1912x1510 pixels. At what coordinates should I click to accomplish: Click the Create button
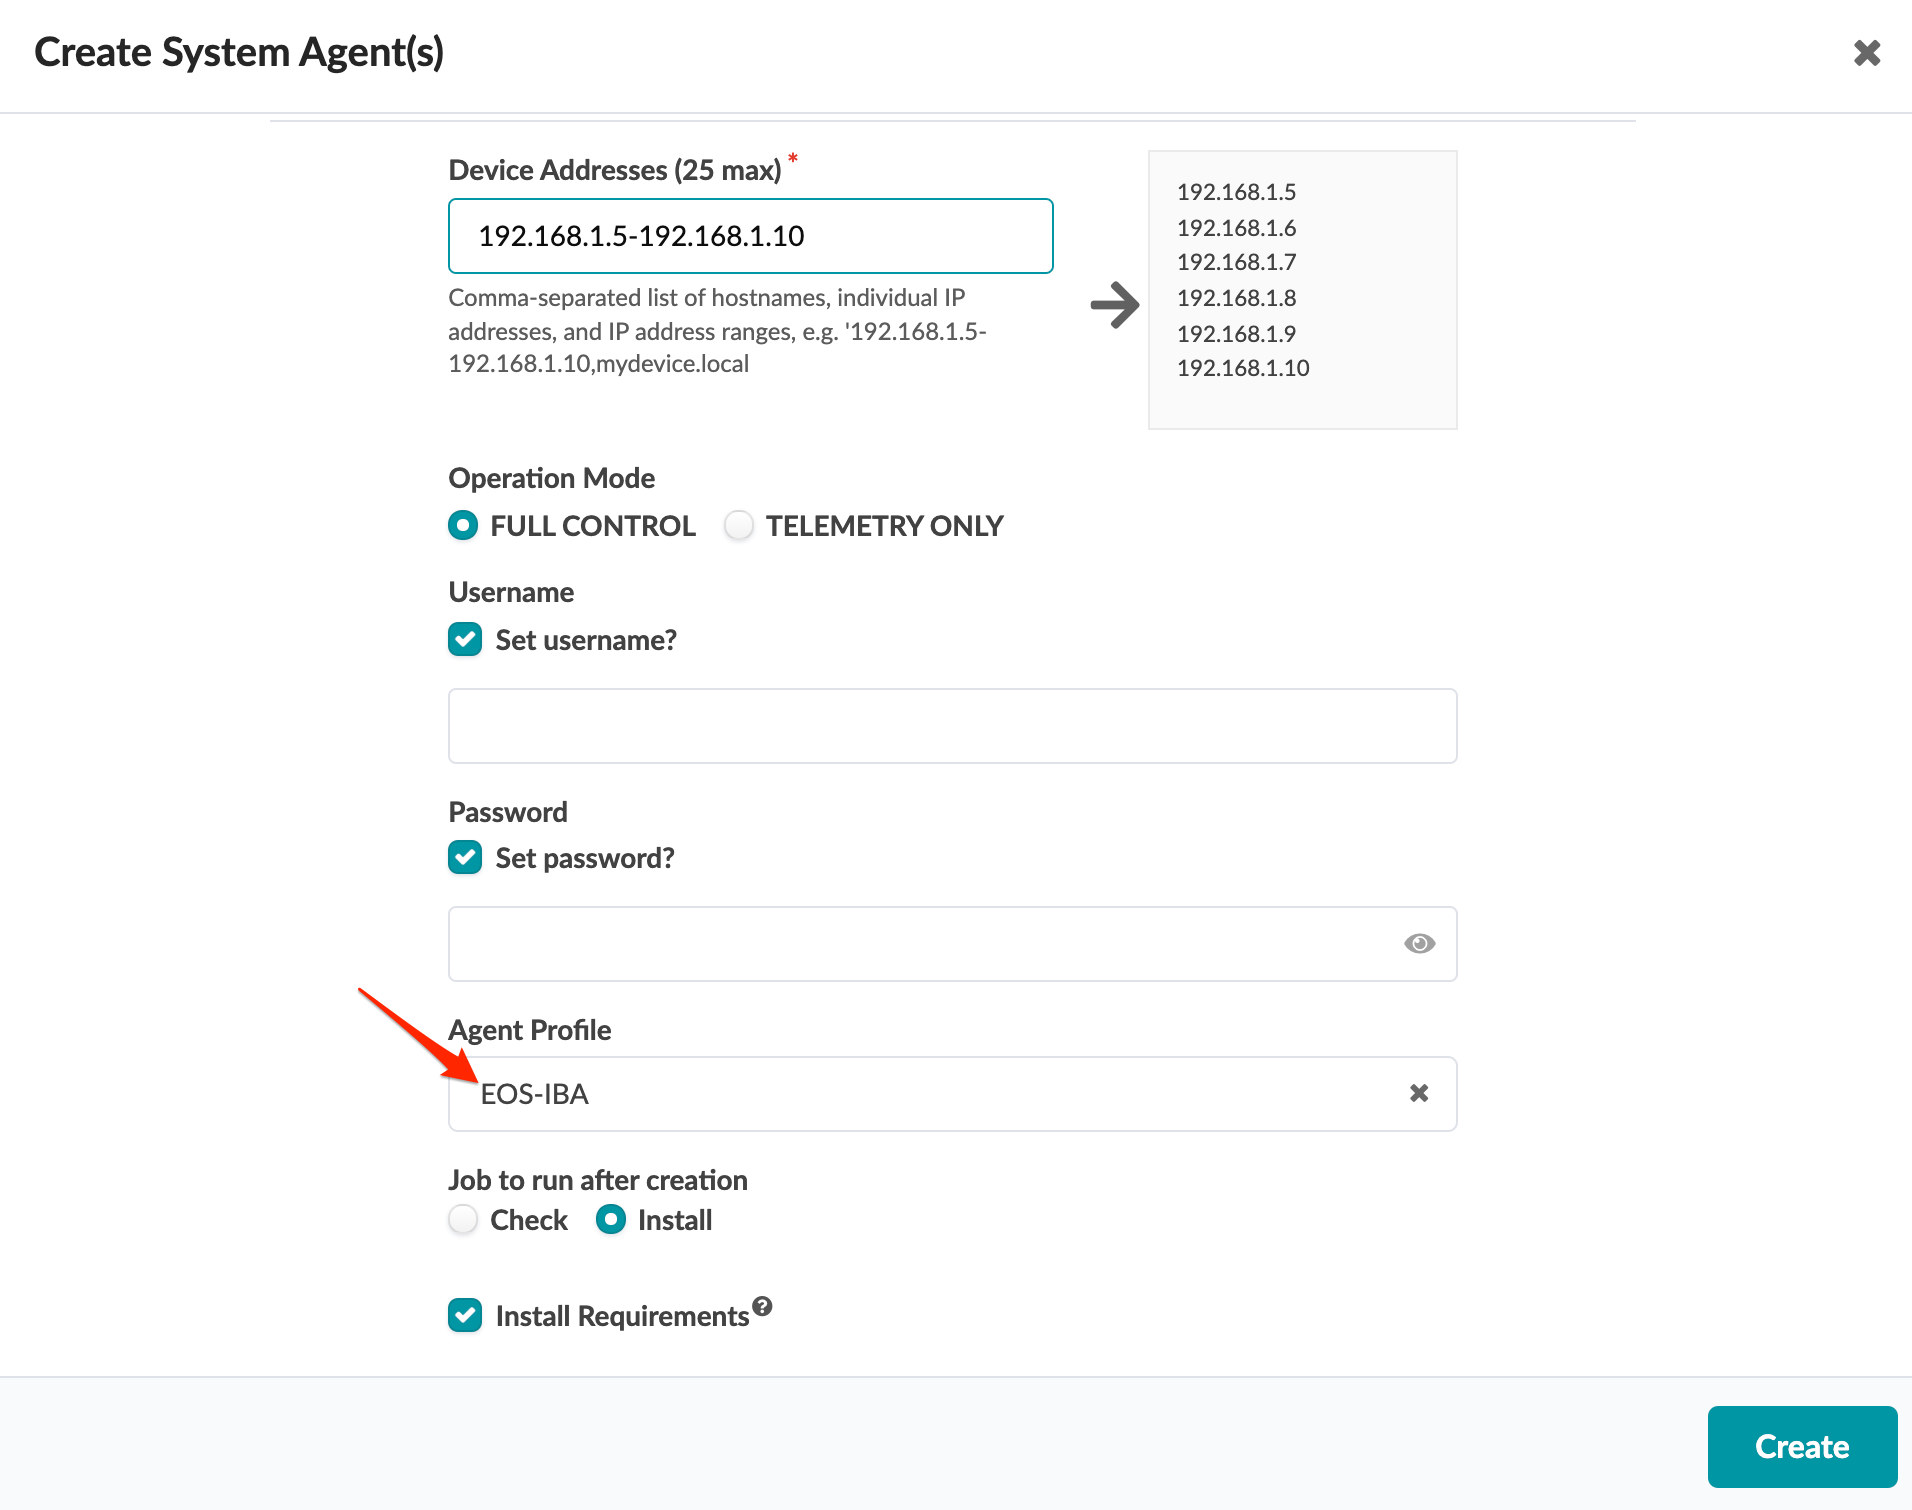tap(1801, 1447)
